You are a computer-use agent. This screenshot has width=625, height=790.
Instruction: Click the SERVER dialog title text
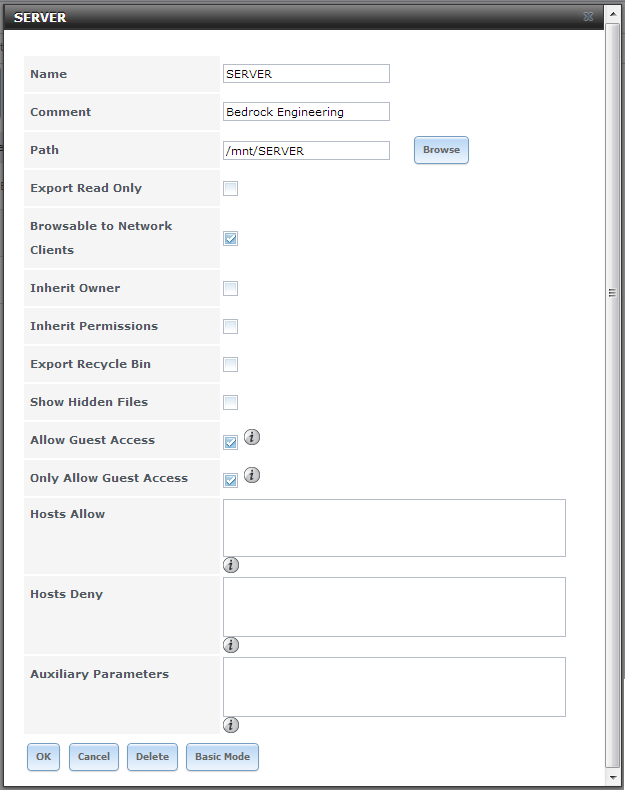(40, 18)
